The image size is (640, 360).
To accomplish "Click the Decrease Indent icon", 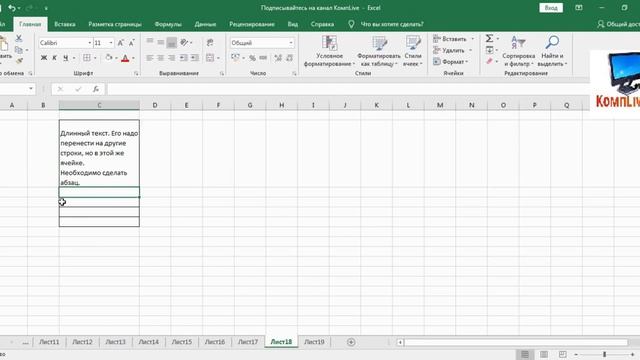I will [184, 58].
